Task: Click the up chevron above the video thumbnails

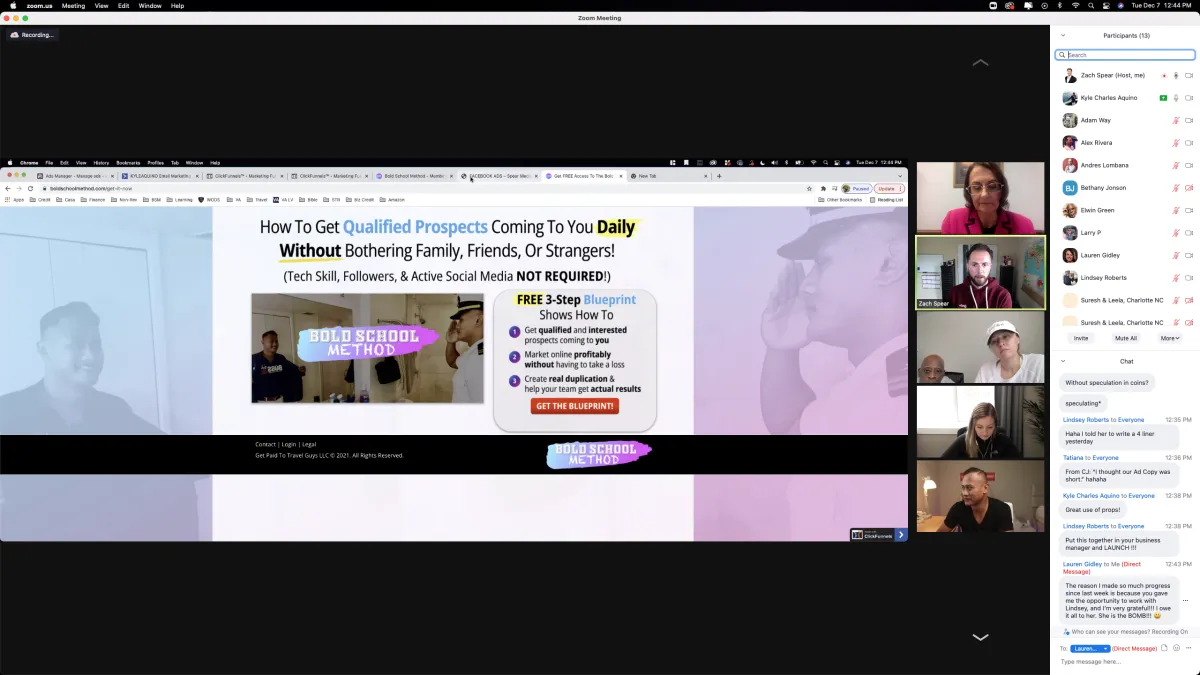Action: (x=980, y=63)
